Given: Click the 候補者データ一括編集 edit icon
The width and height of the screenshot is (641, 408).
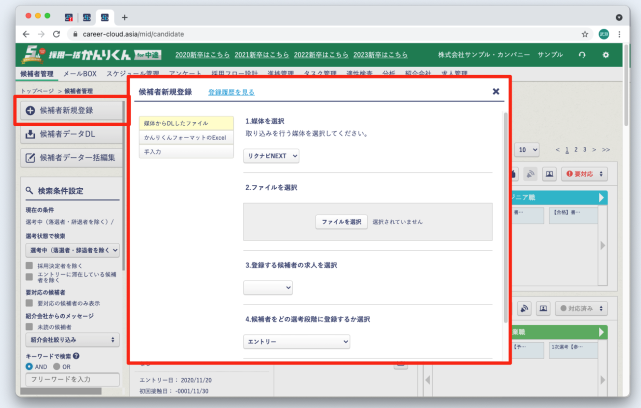Looking at the screenshot, I should click(30, 157).
